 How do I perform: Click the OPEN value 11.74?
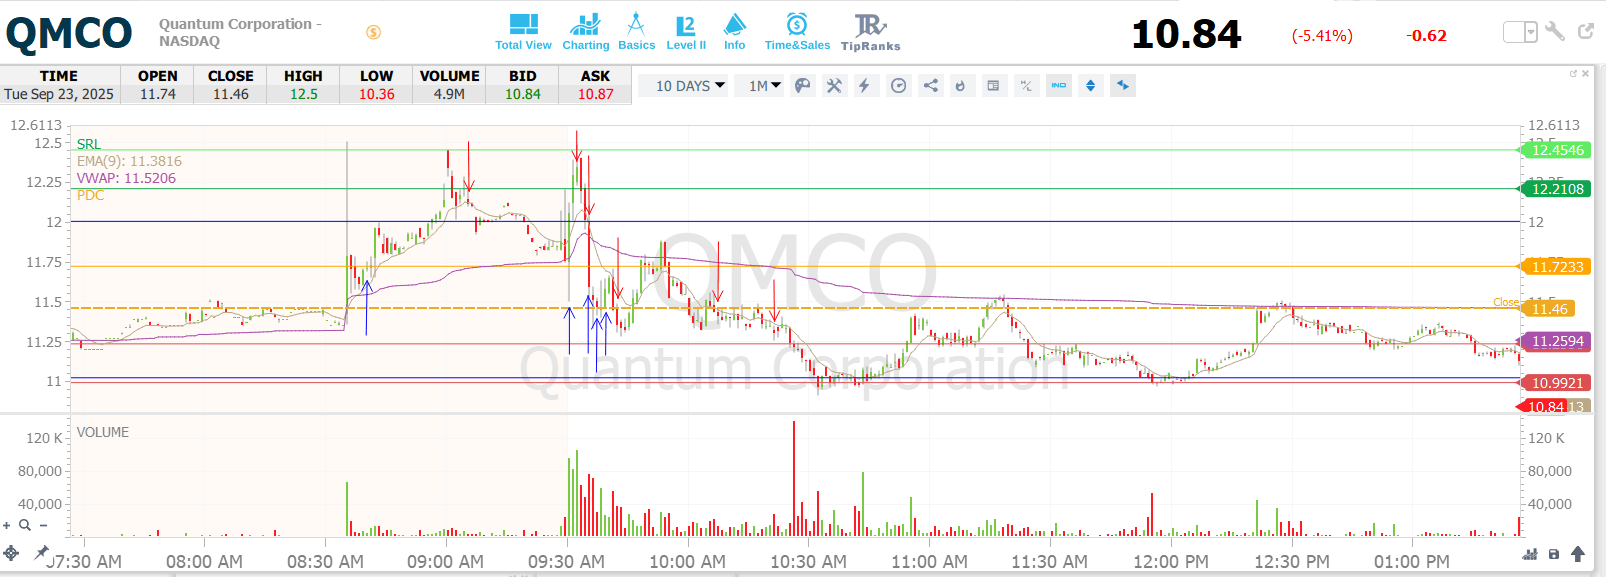(158, 94)
